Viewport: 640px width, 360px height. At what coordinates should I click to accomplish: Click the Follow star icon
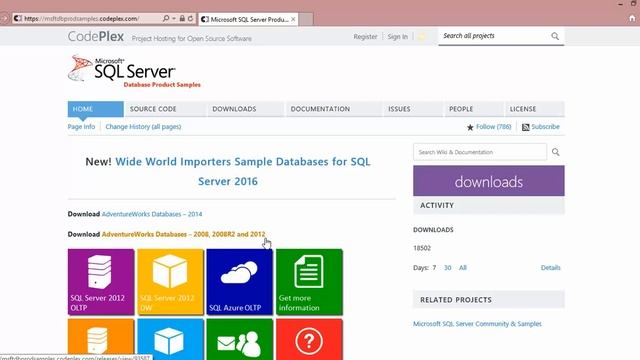(x=470, y=127)
